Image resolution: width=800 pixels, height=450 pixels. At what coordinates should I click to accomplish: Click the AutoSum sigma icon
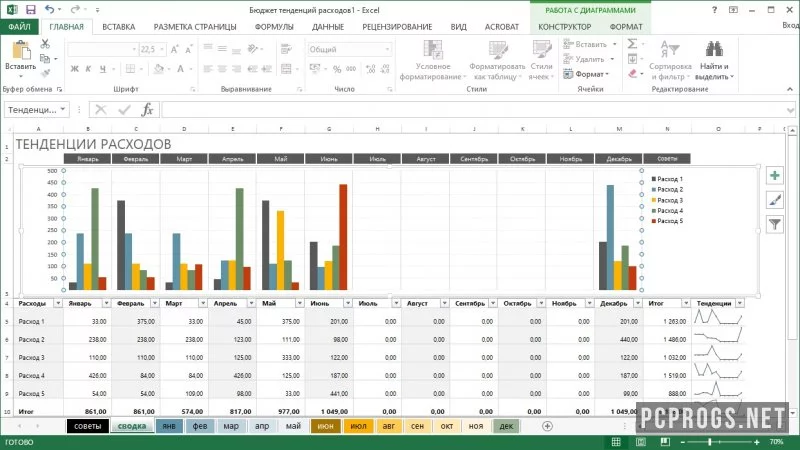tap(632, 44)
